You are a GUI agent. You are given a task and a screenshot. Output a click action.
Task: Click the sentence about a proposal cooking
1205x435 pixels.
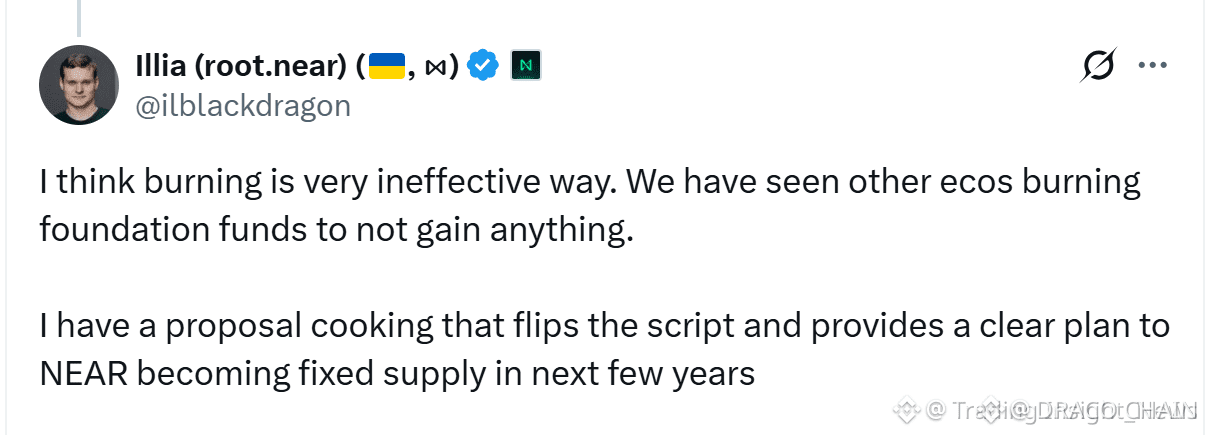[605, 326]
